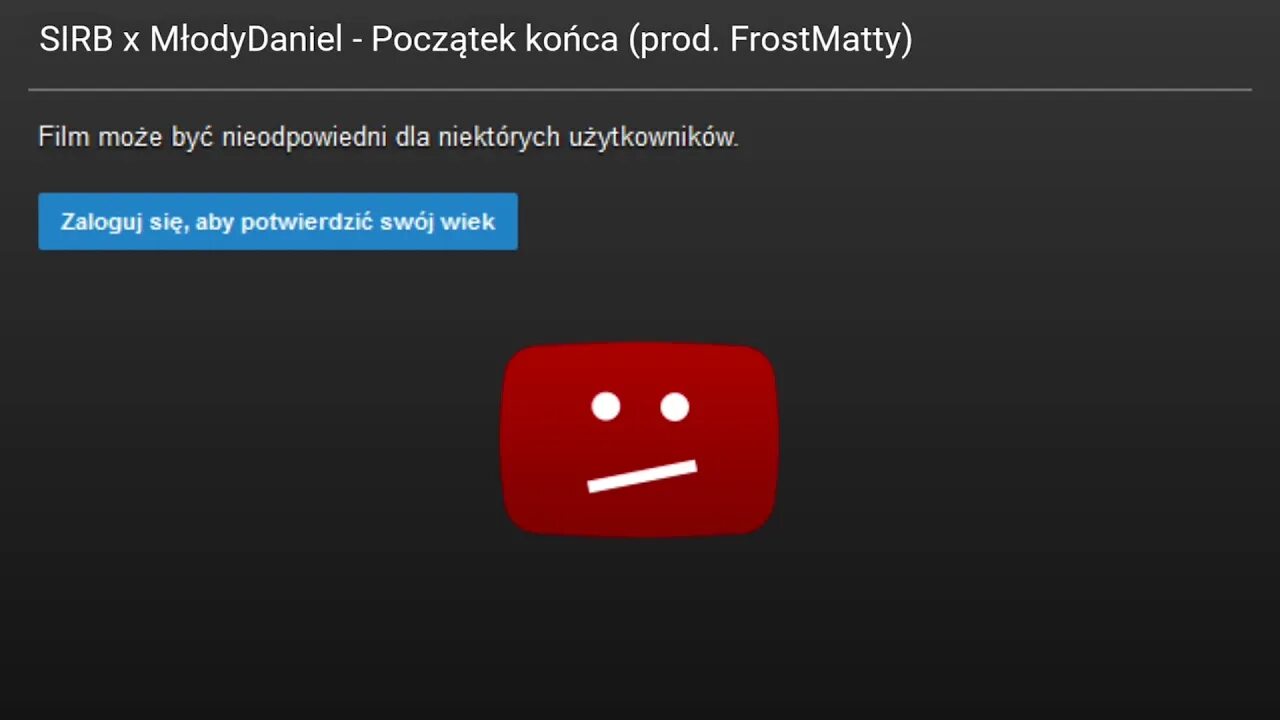
Task: Click the sad red YouTube error icon
Action: [639, 439]
